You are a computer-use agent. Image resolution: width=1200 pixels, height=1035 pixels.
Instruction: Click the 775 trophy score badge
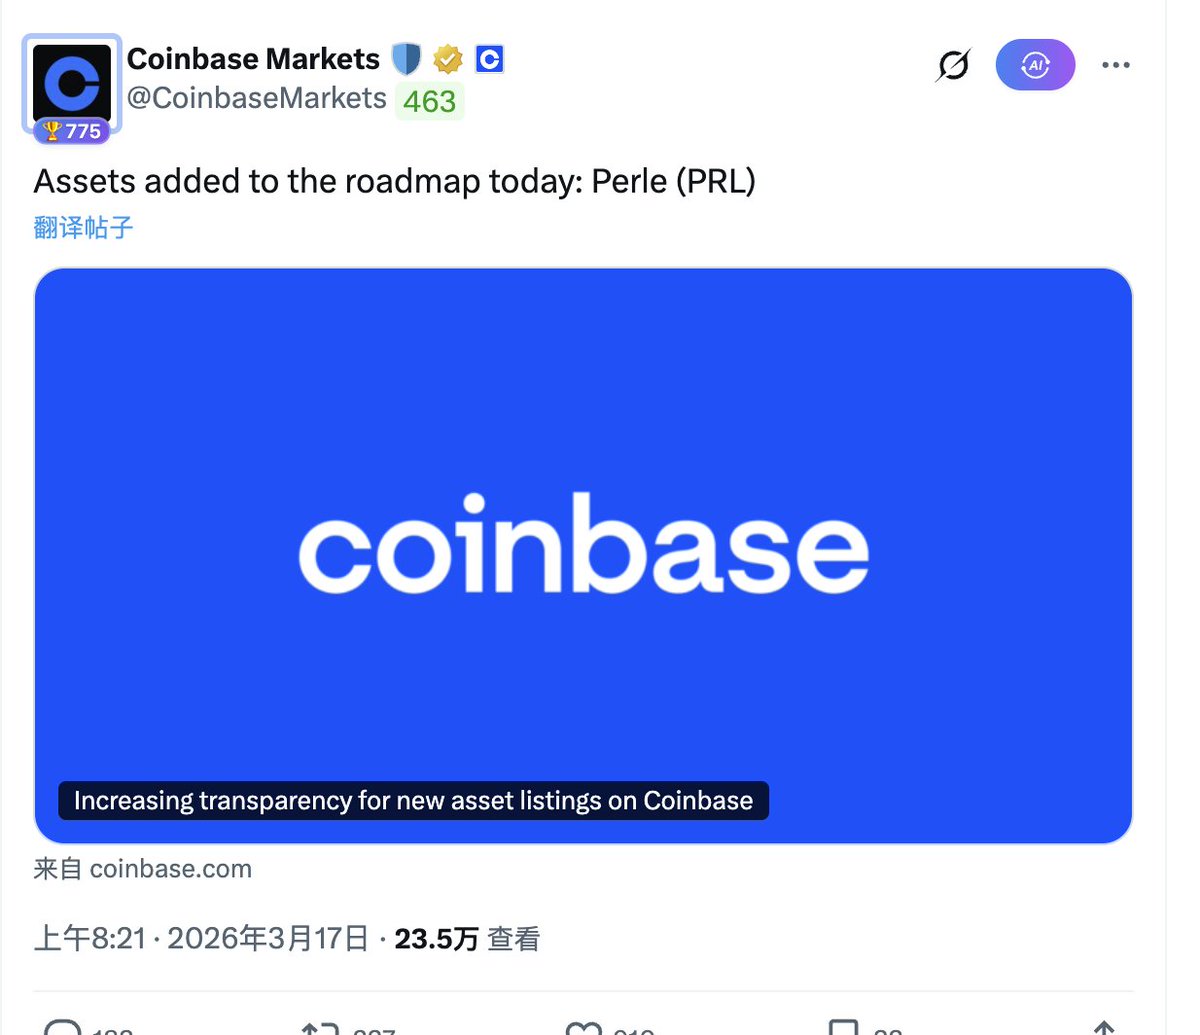coord(72,131)
